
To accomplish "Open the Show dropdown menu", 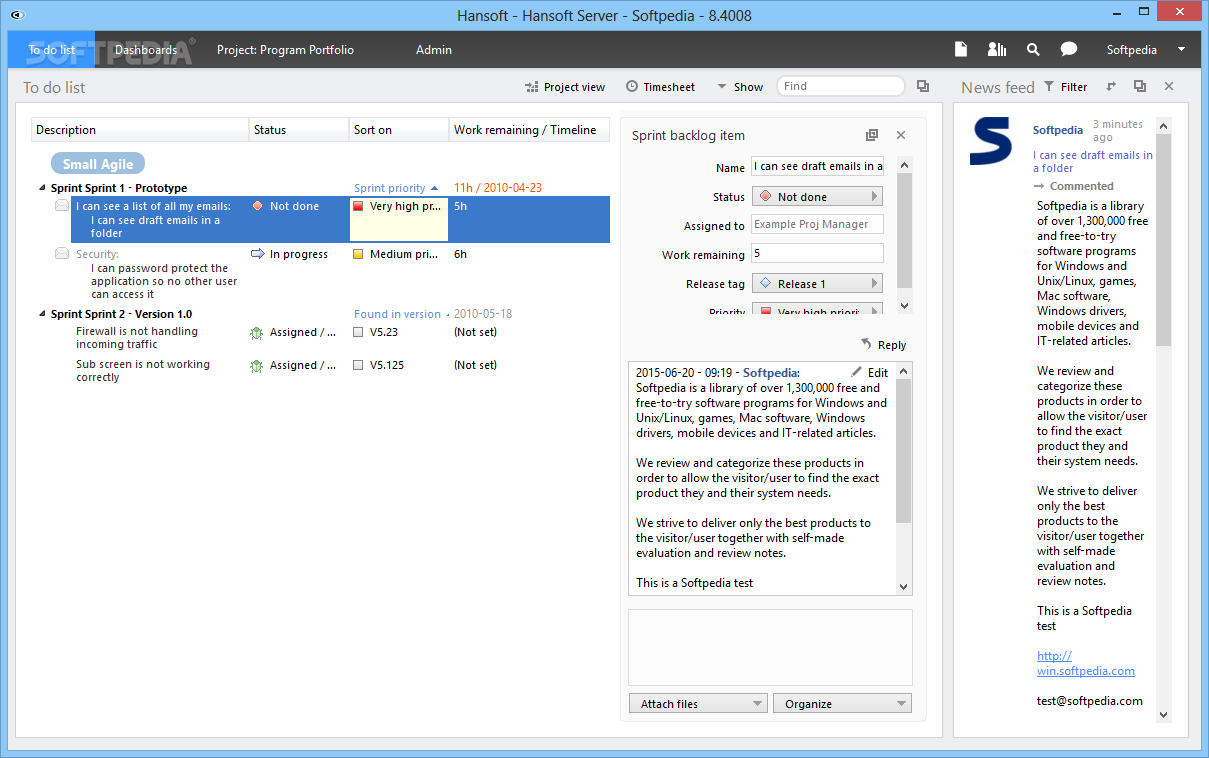I will (x=740, y=87).
